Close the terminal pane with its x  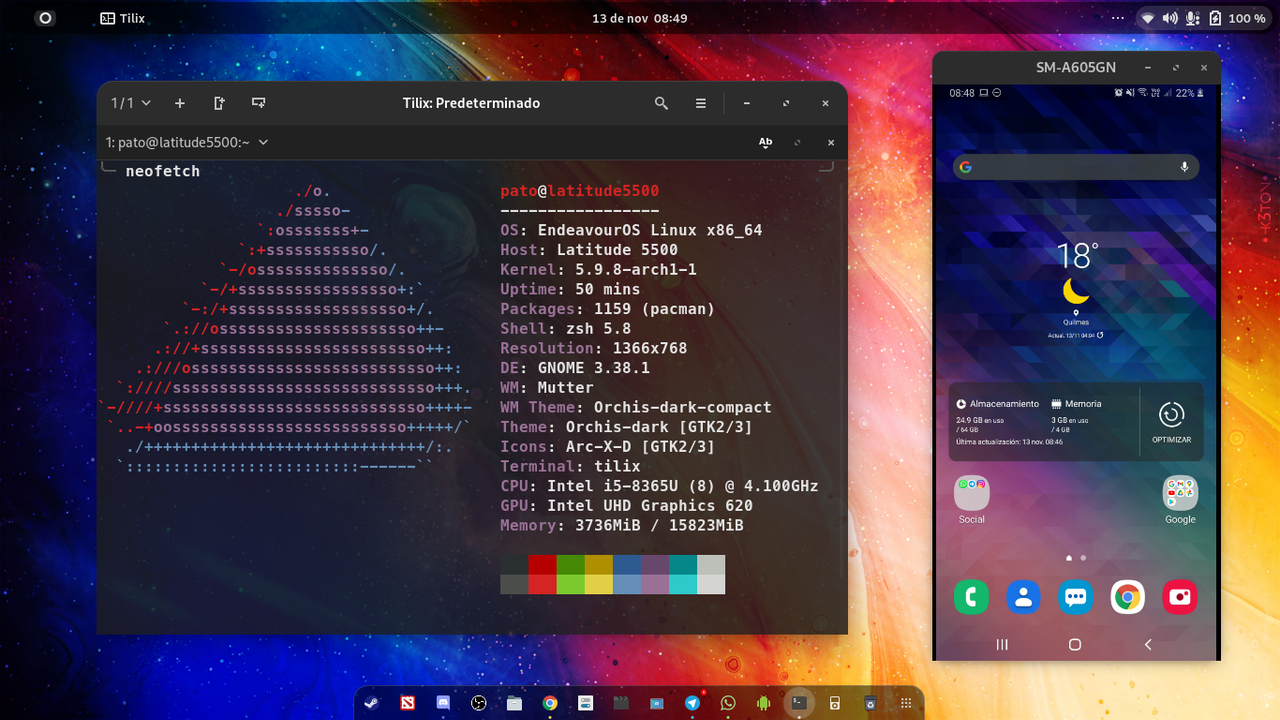[x=830, y=142]
